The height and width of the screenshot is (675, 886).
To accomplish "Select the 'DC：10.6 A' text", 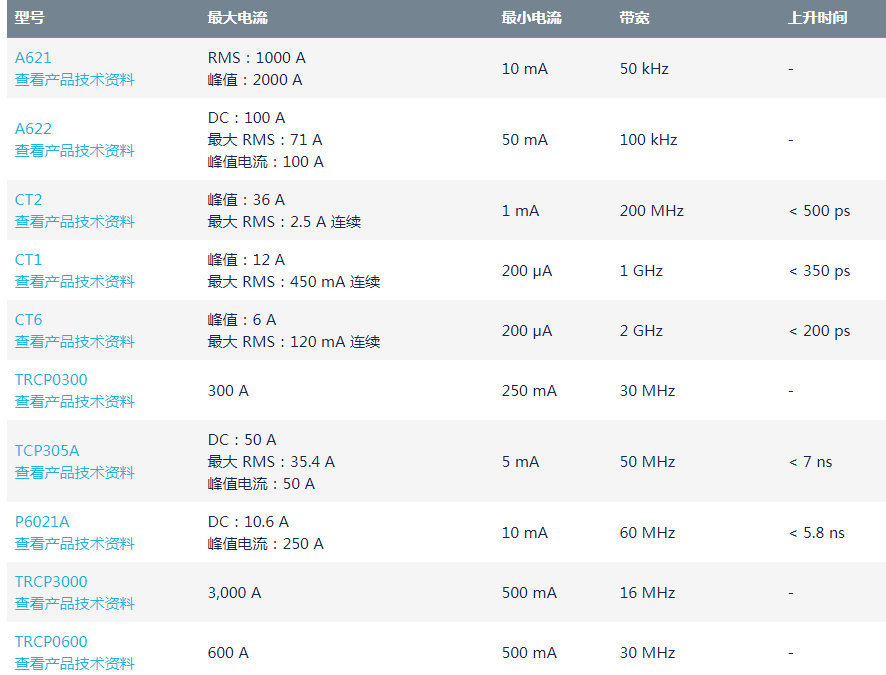I will (x=248, y=522).
